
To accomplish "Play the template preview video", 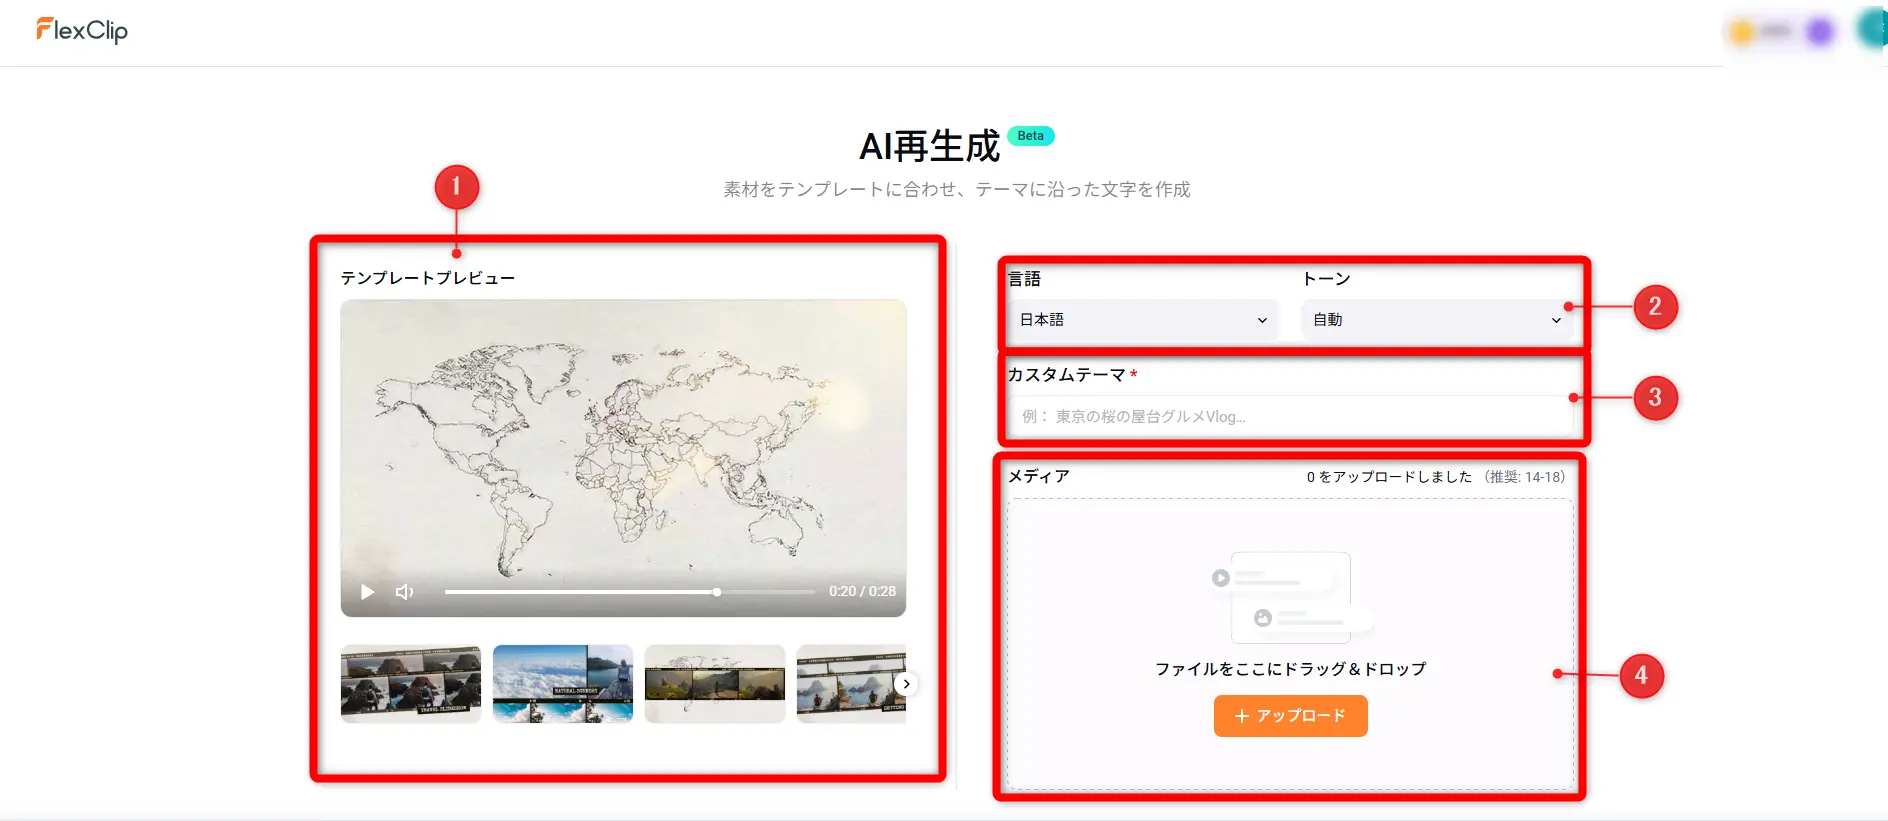I will [367, 592].
